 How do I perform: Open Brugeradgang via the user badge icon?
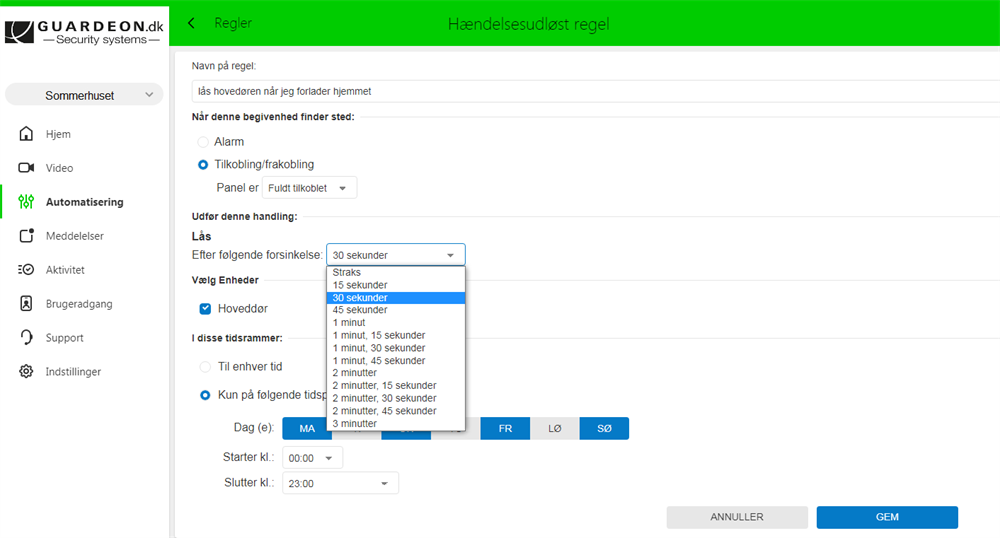coord(27,304)
